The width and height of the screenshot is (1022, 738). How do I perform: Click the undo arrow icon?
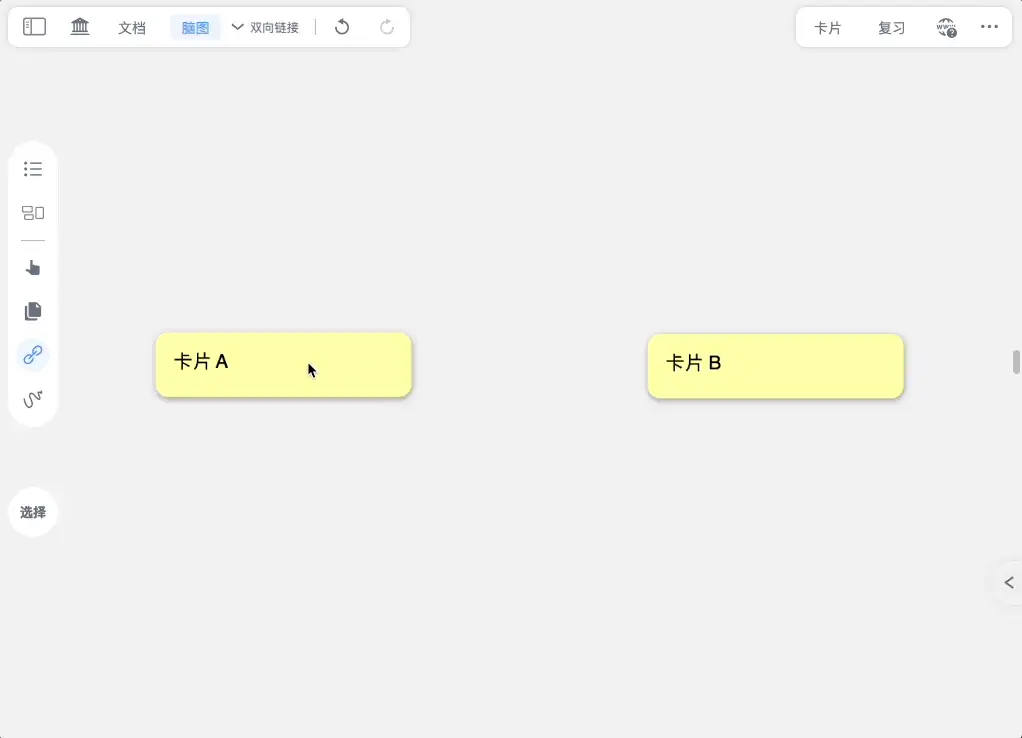pos(342,27)
